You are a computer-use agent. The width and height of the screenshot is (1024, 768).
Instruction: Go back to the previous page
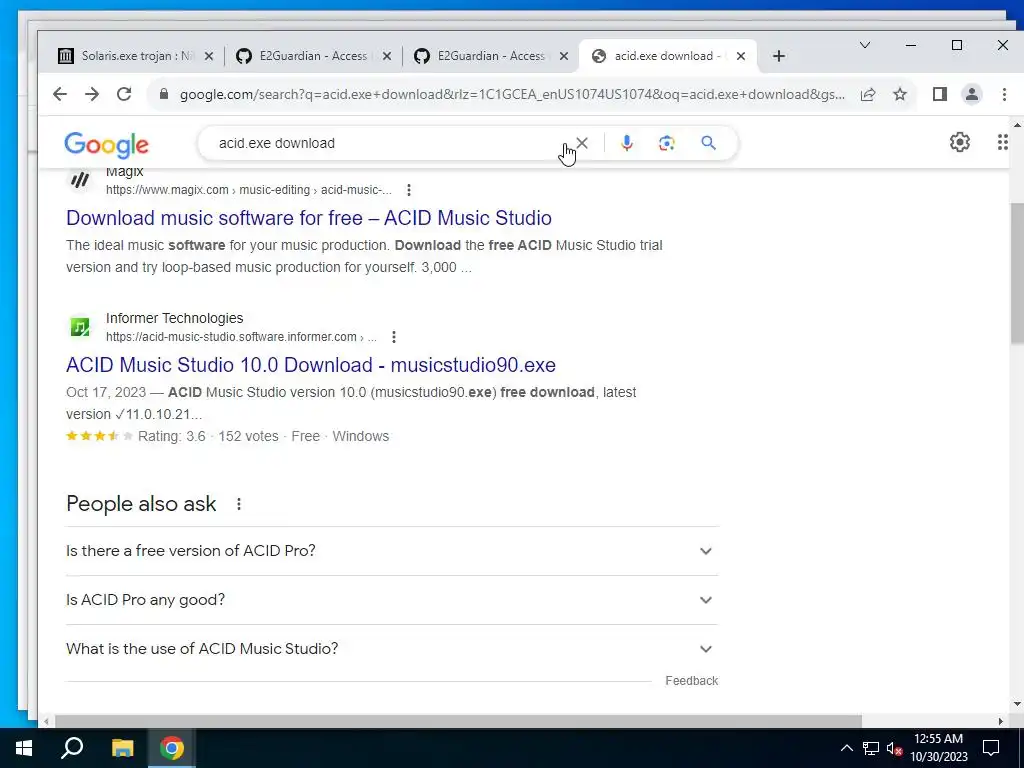(60, 94)
